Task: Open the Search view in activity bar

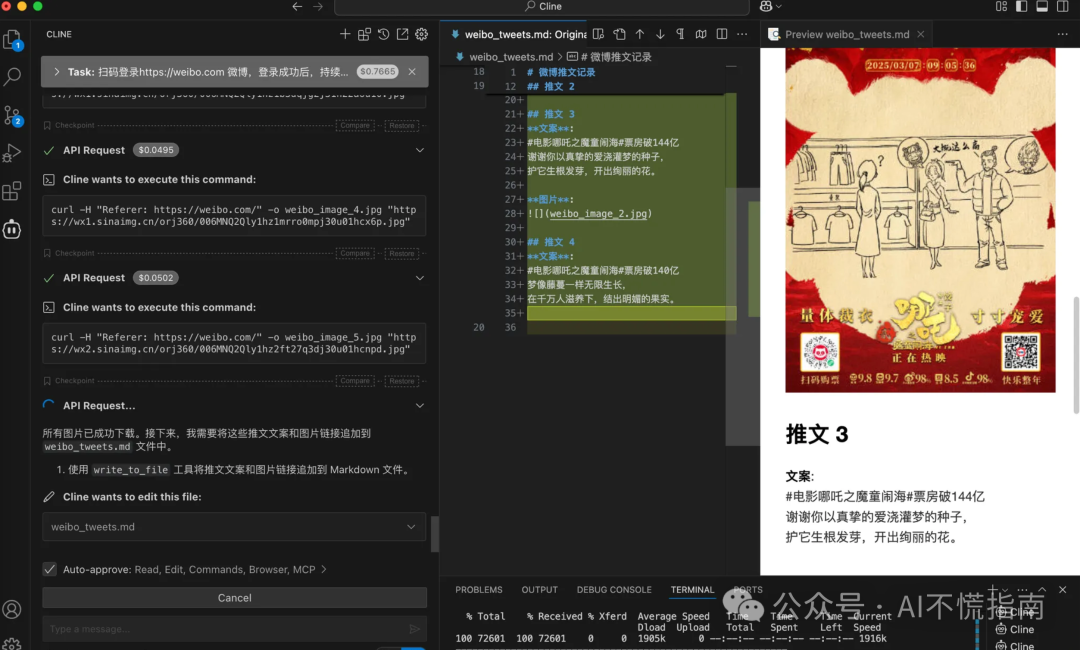Action: [x=12, y=76]
